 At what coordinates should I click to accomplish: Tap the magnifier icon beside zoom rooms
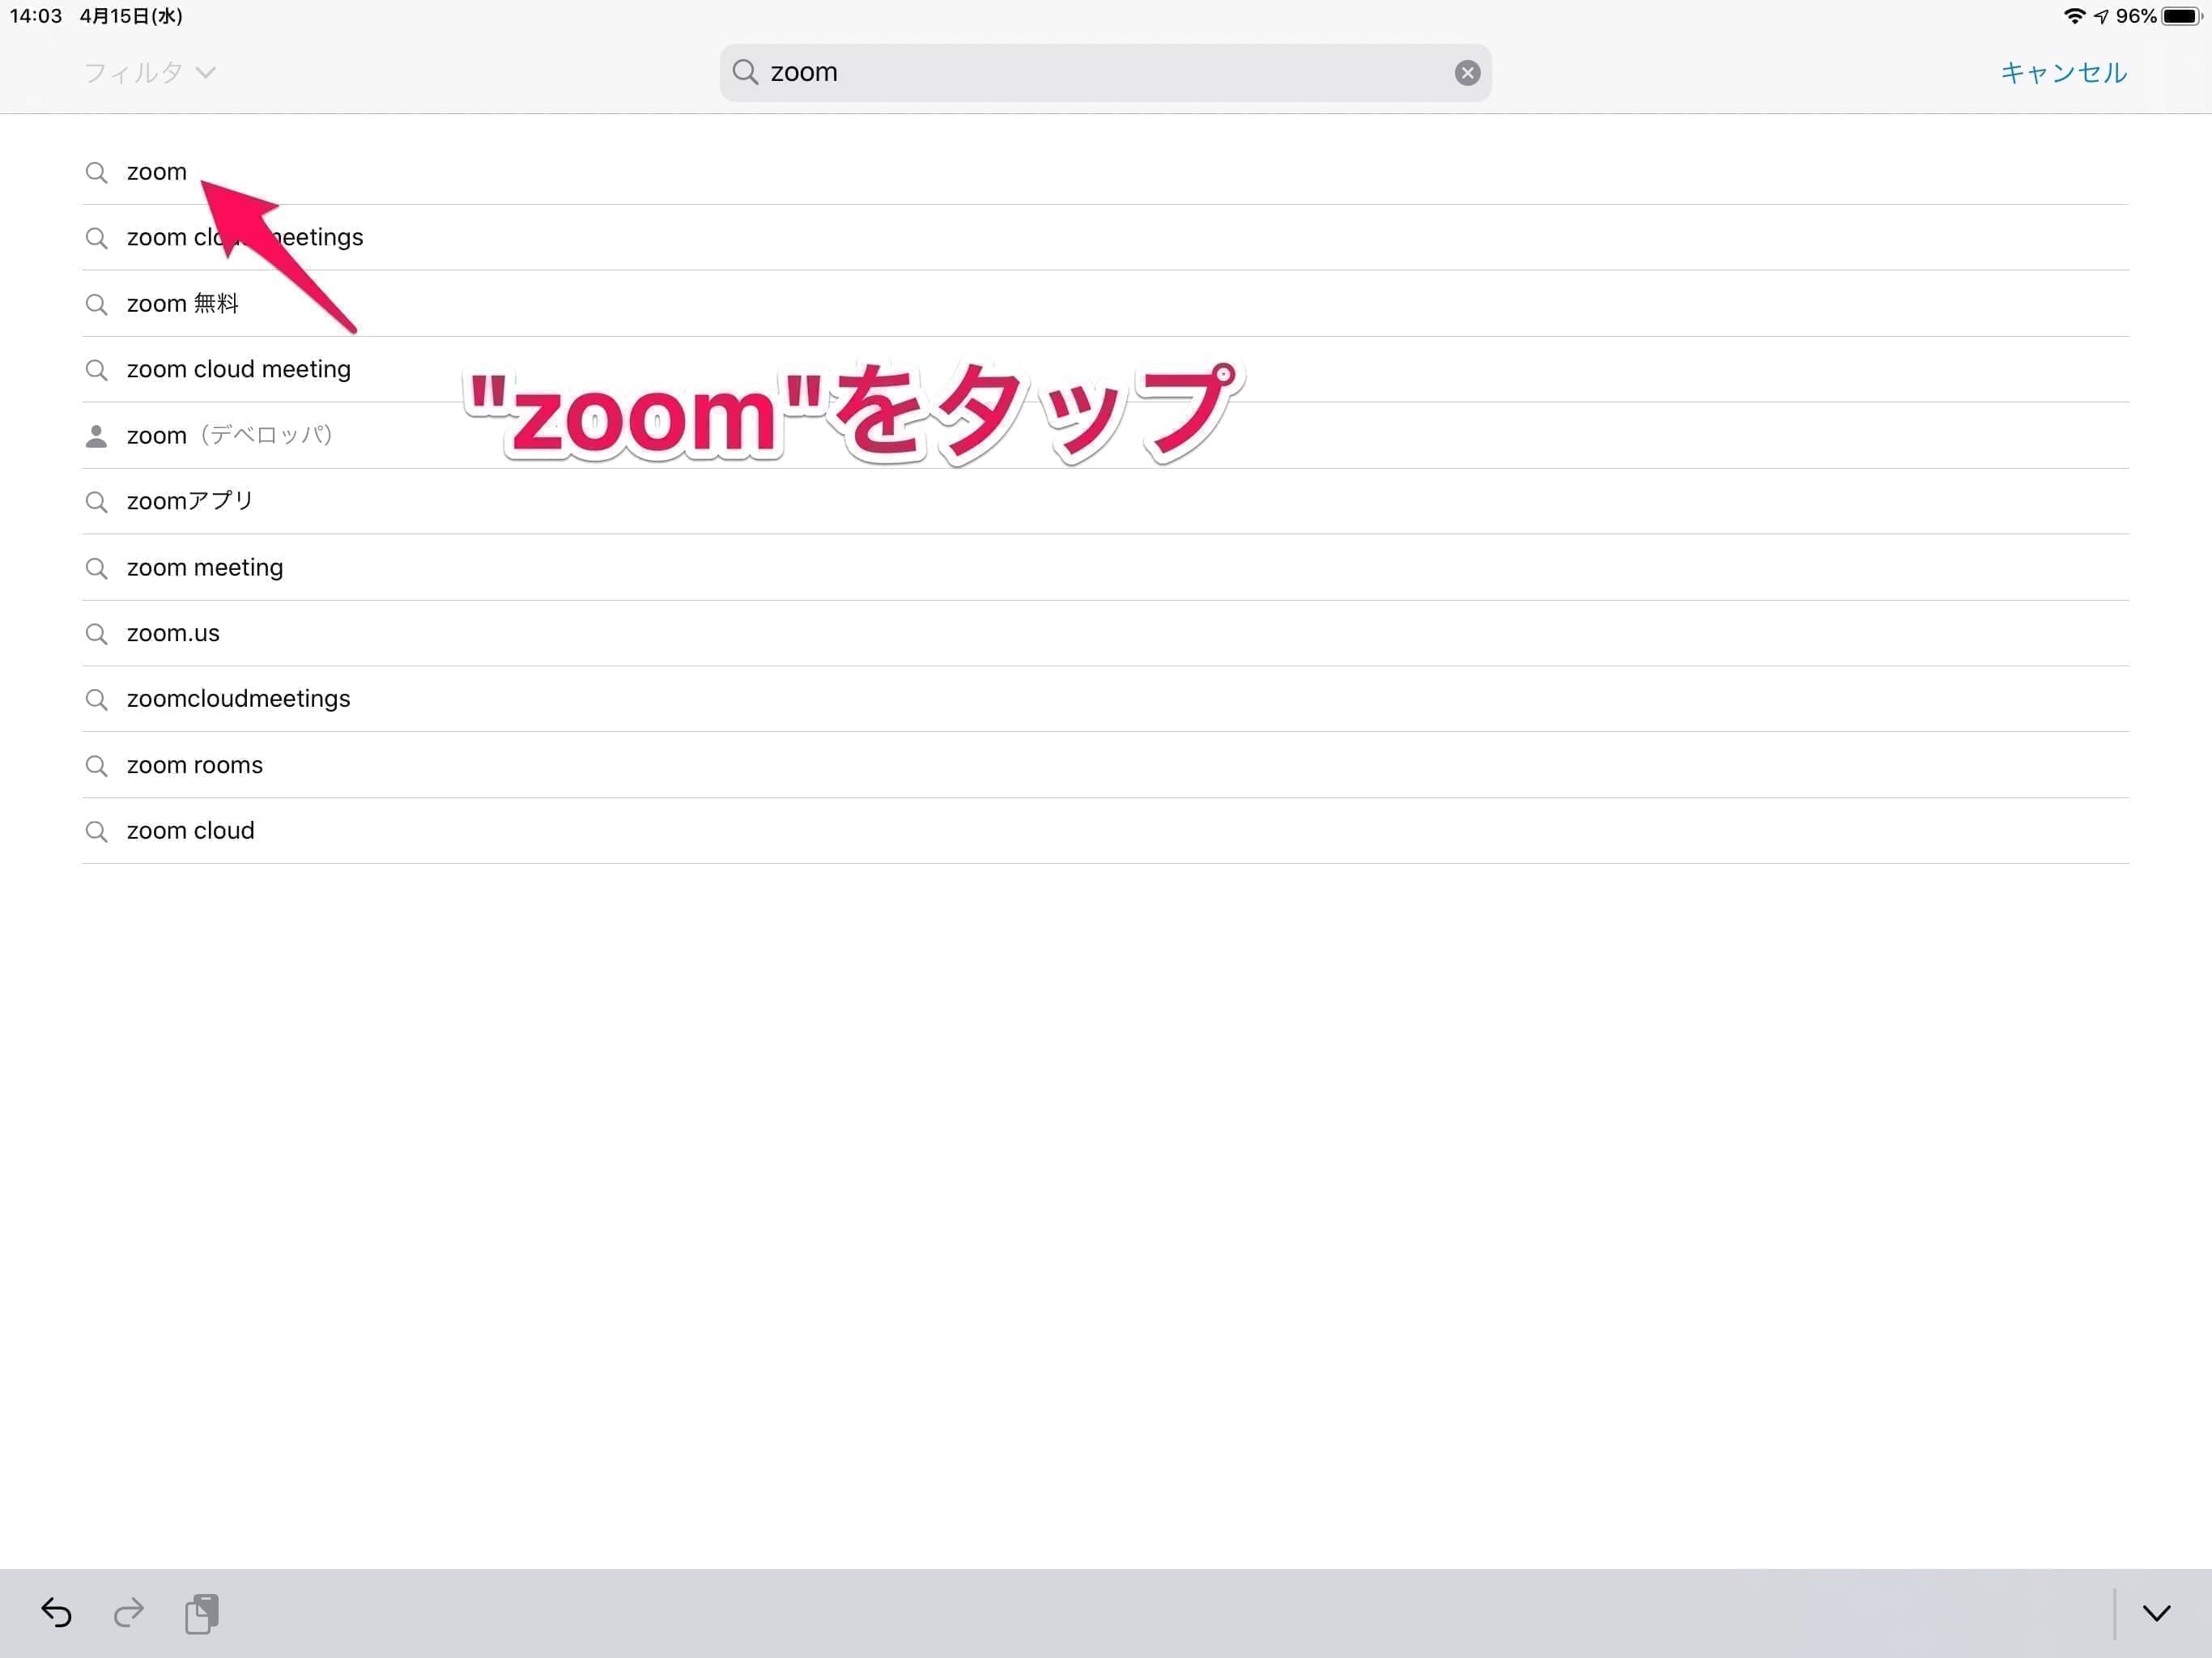click(x=96, y=765)
